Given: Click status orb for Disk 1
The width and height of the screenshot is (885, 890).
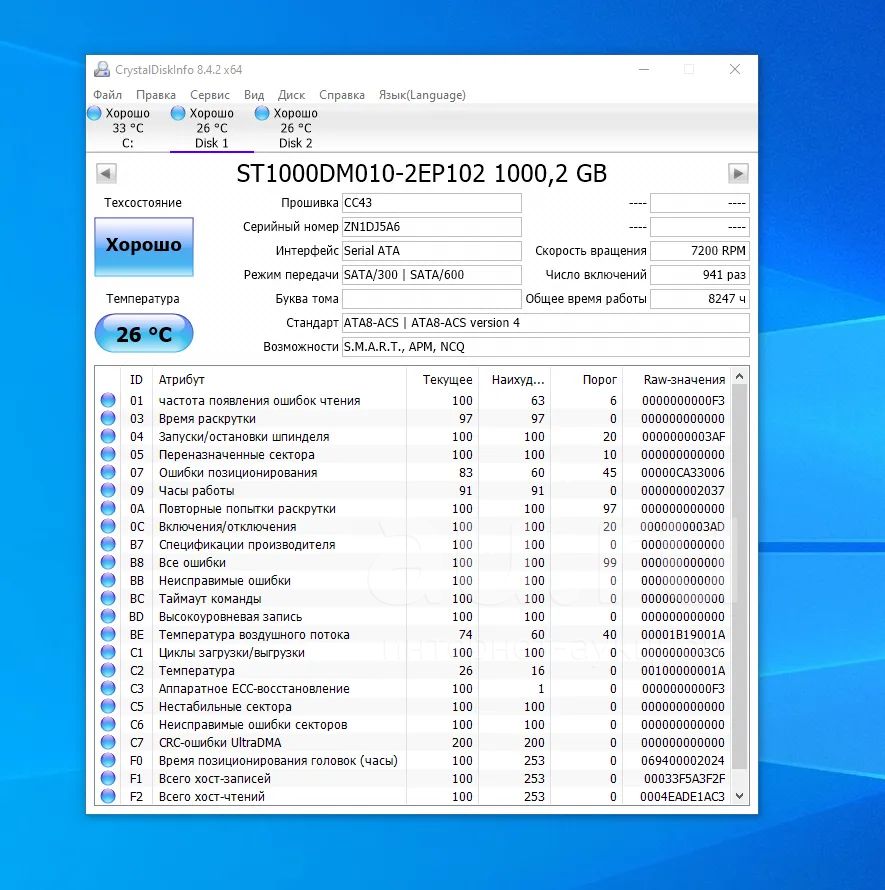Looking at the screenshot, I should [x=178, y=113].
